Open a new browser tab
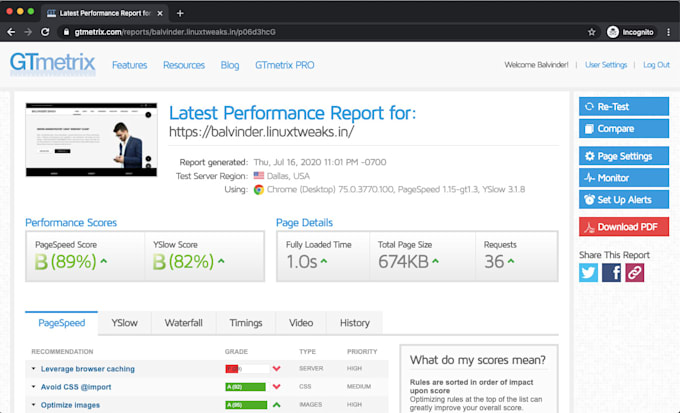The width and height of the screenshot is (680, 413). tap(180, 13)
